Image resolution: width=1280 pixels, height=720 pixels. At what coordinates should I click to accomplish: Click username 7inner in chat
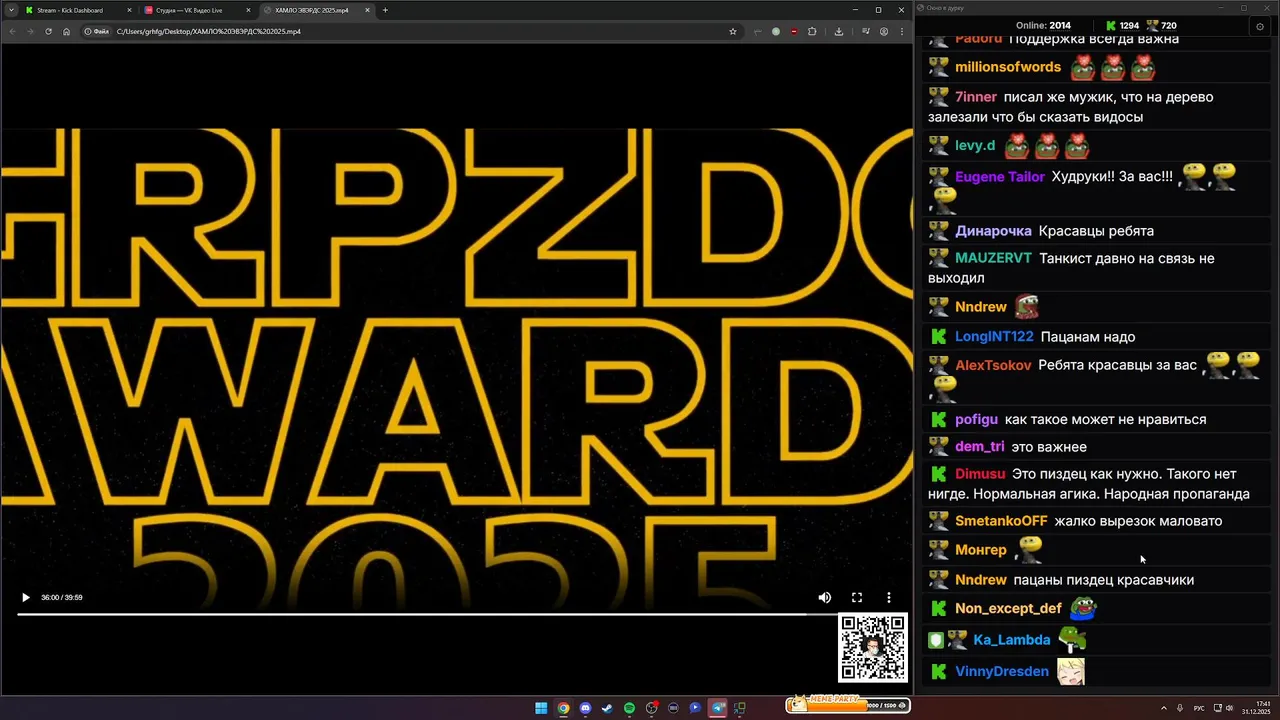[x=976, y=97]
